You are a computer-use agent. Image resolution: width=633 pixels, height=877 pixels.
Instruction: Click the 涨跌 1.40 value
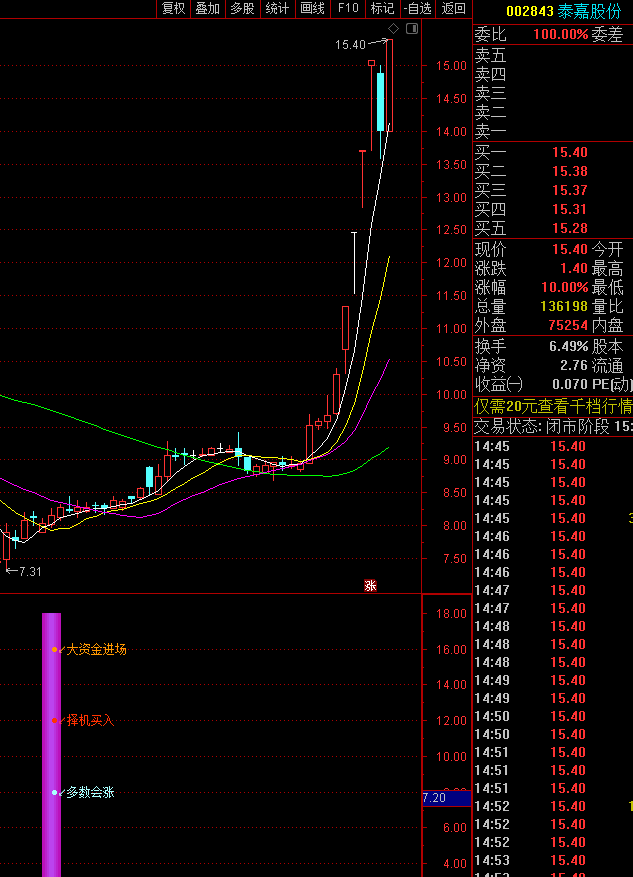(x=574, y=268)
